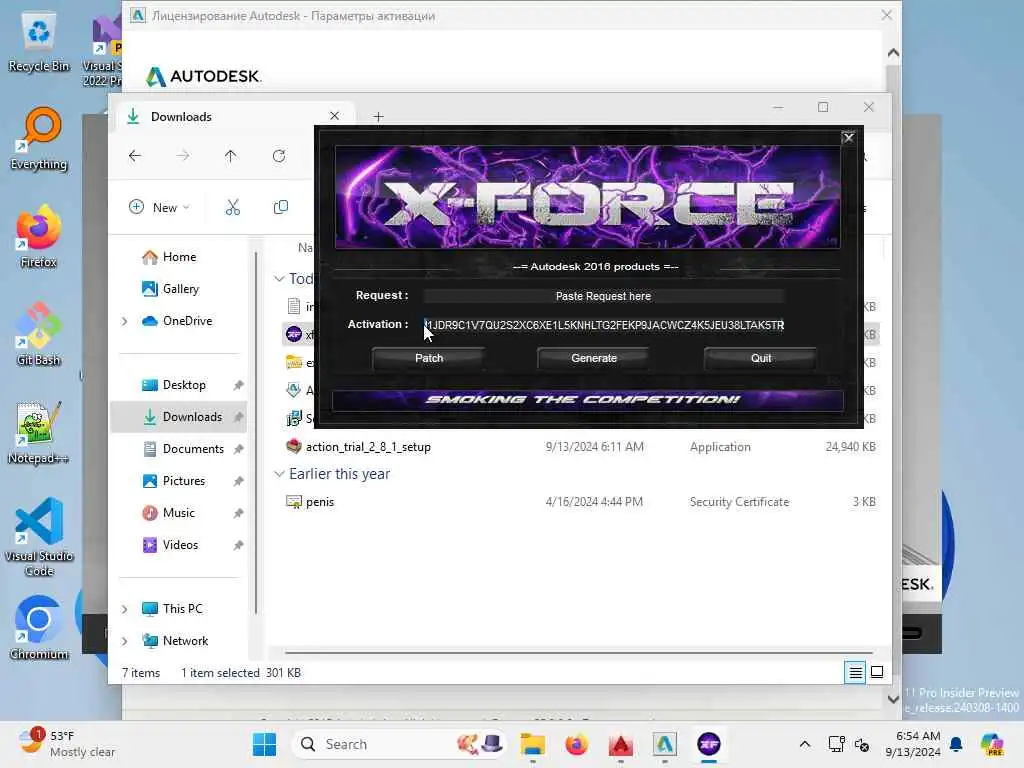Screen dimensions: 1024x768
Task: Click the pin icon beside Pictures
Action: 238,481
